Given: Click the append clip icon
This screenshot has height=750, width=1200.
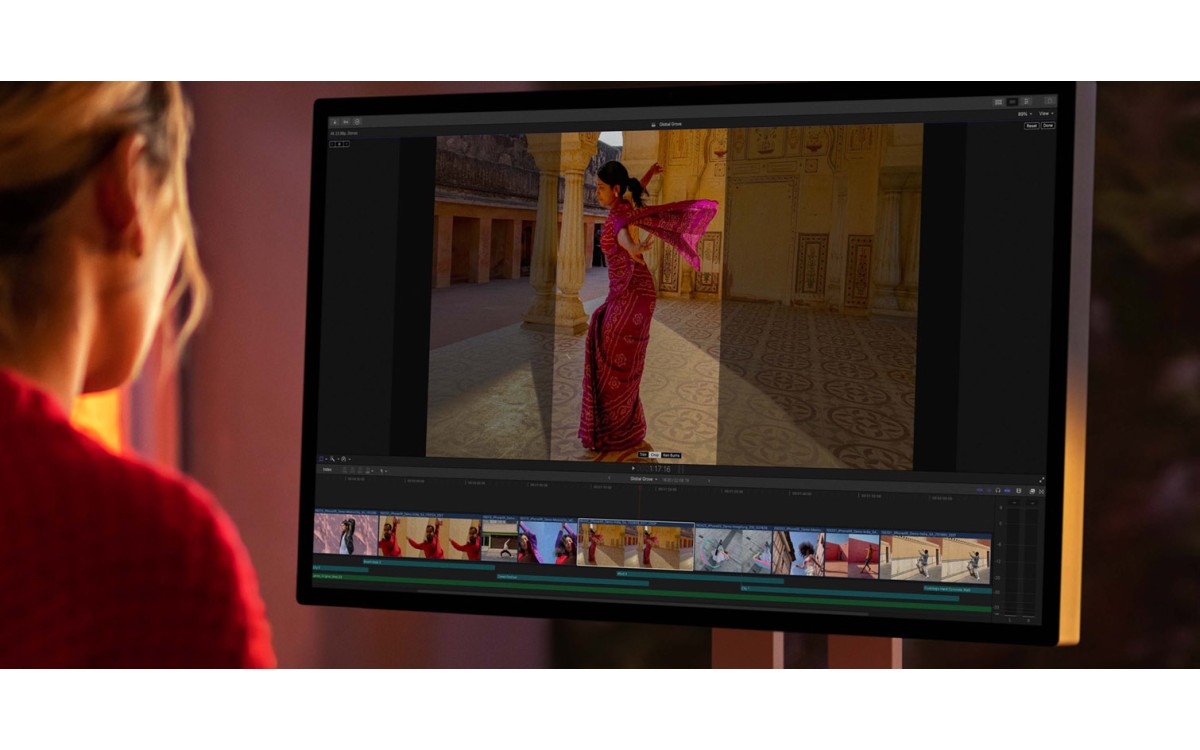Looking at the screenshot, I should [360, 471].
